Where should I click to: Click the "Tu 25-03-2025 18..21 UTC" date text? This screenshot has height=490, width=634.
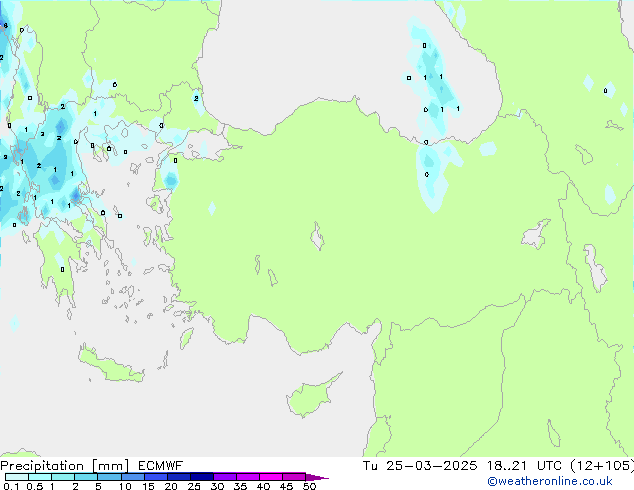coord(462,466)
